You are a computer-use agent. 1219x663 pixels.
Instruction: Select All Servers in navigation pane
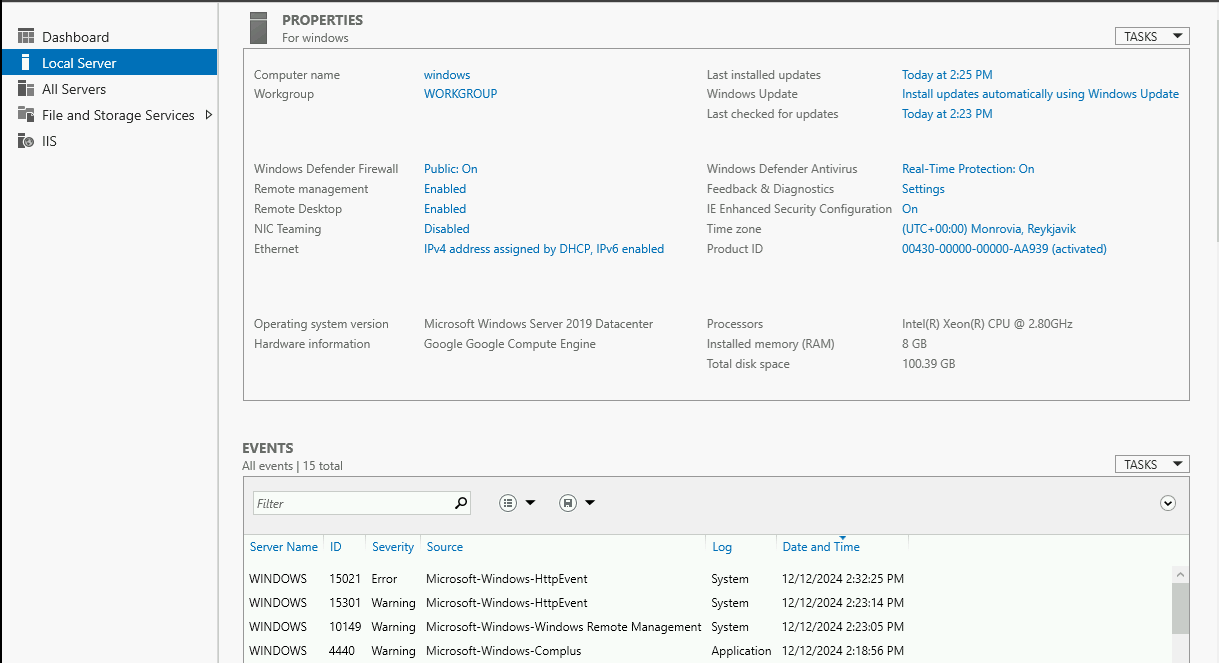pos(108,89)
